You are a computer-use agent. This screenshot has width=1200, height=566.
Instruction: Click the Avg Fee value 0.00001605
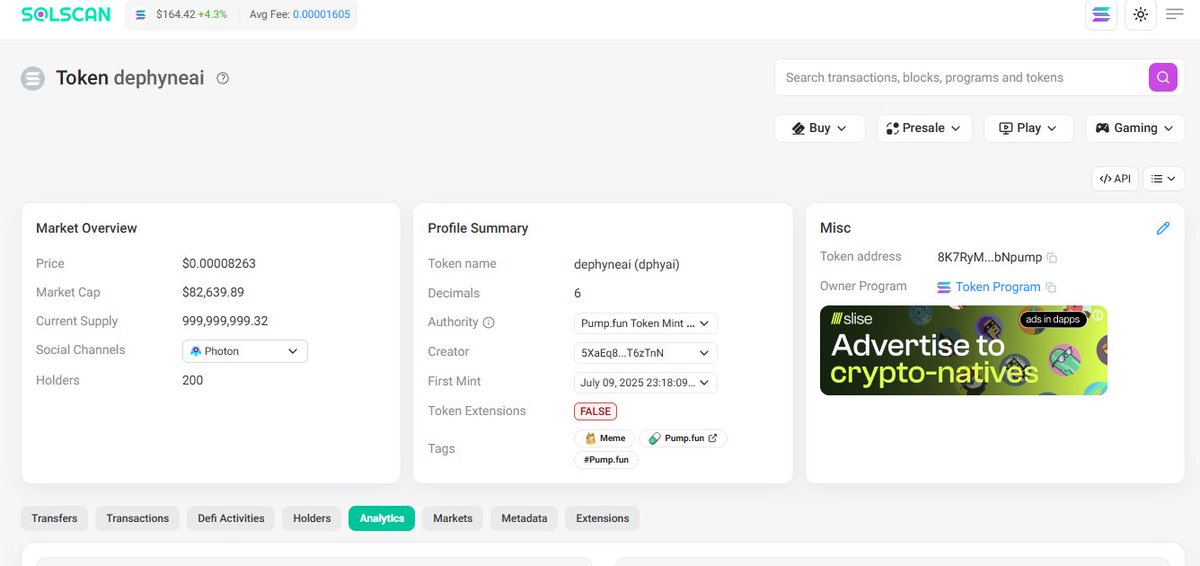321,15
